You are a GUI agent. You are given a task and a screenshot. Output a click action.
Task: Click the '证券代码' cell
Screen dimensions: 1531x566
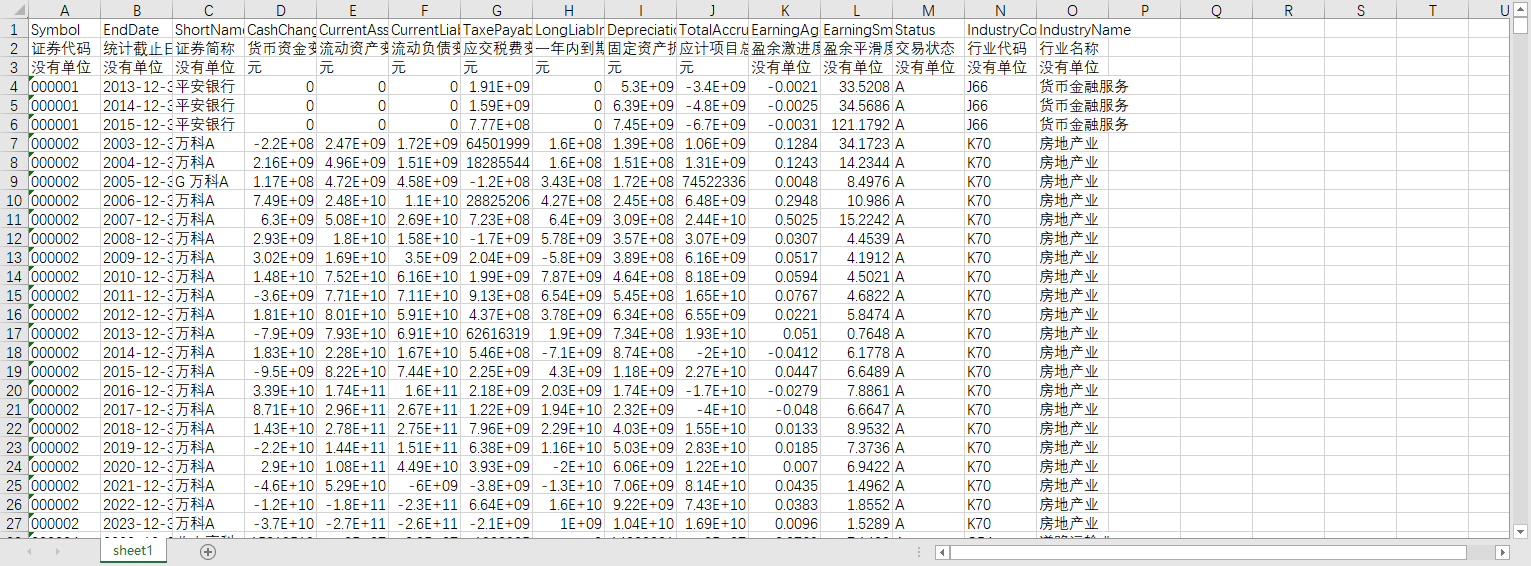(x=64, y=49)
